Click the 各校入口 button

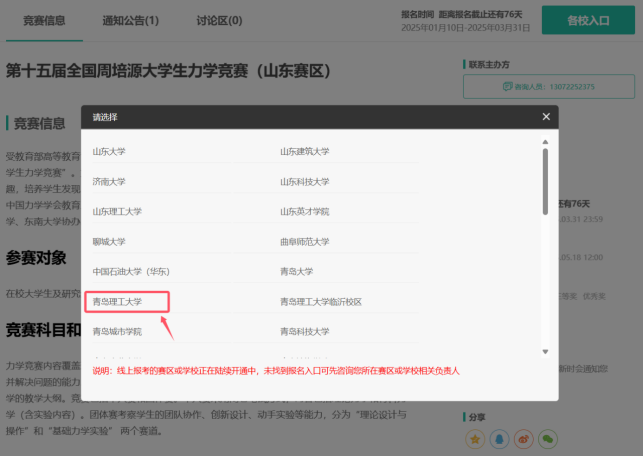tap(588, 20)
